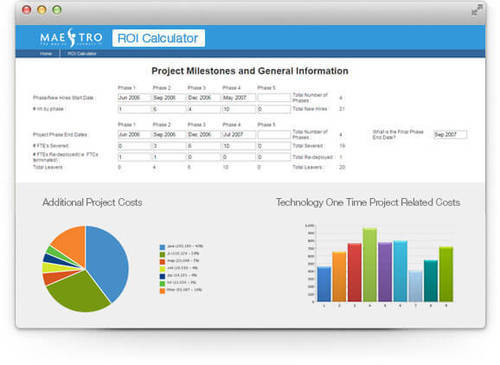Select the Dec 2006 start date field
The width and height of the screenshot is (500, 365).
click(204, 98)
